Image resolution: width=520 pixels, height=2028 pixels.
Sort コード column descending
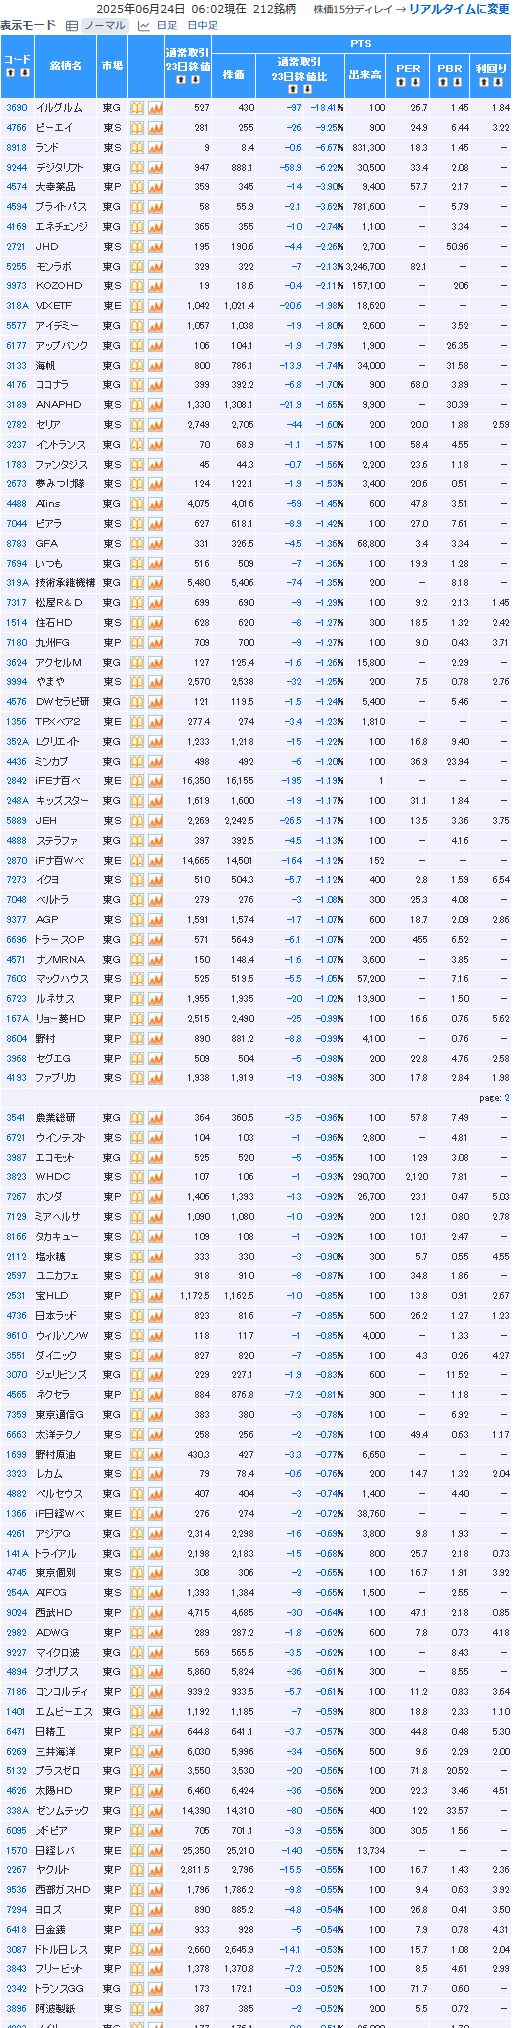pyautogui.click(x=25, y=73)
